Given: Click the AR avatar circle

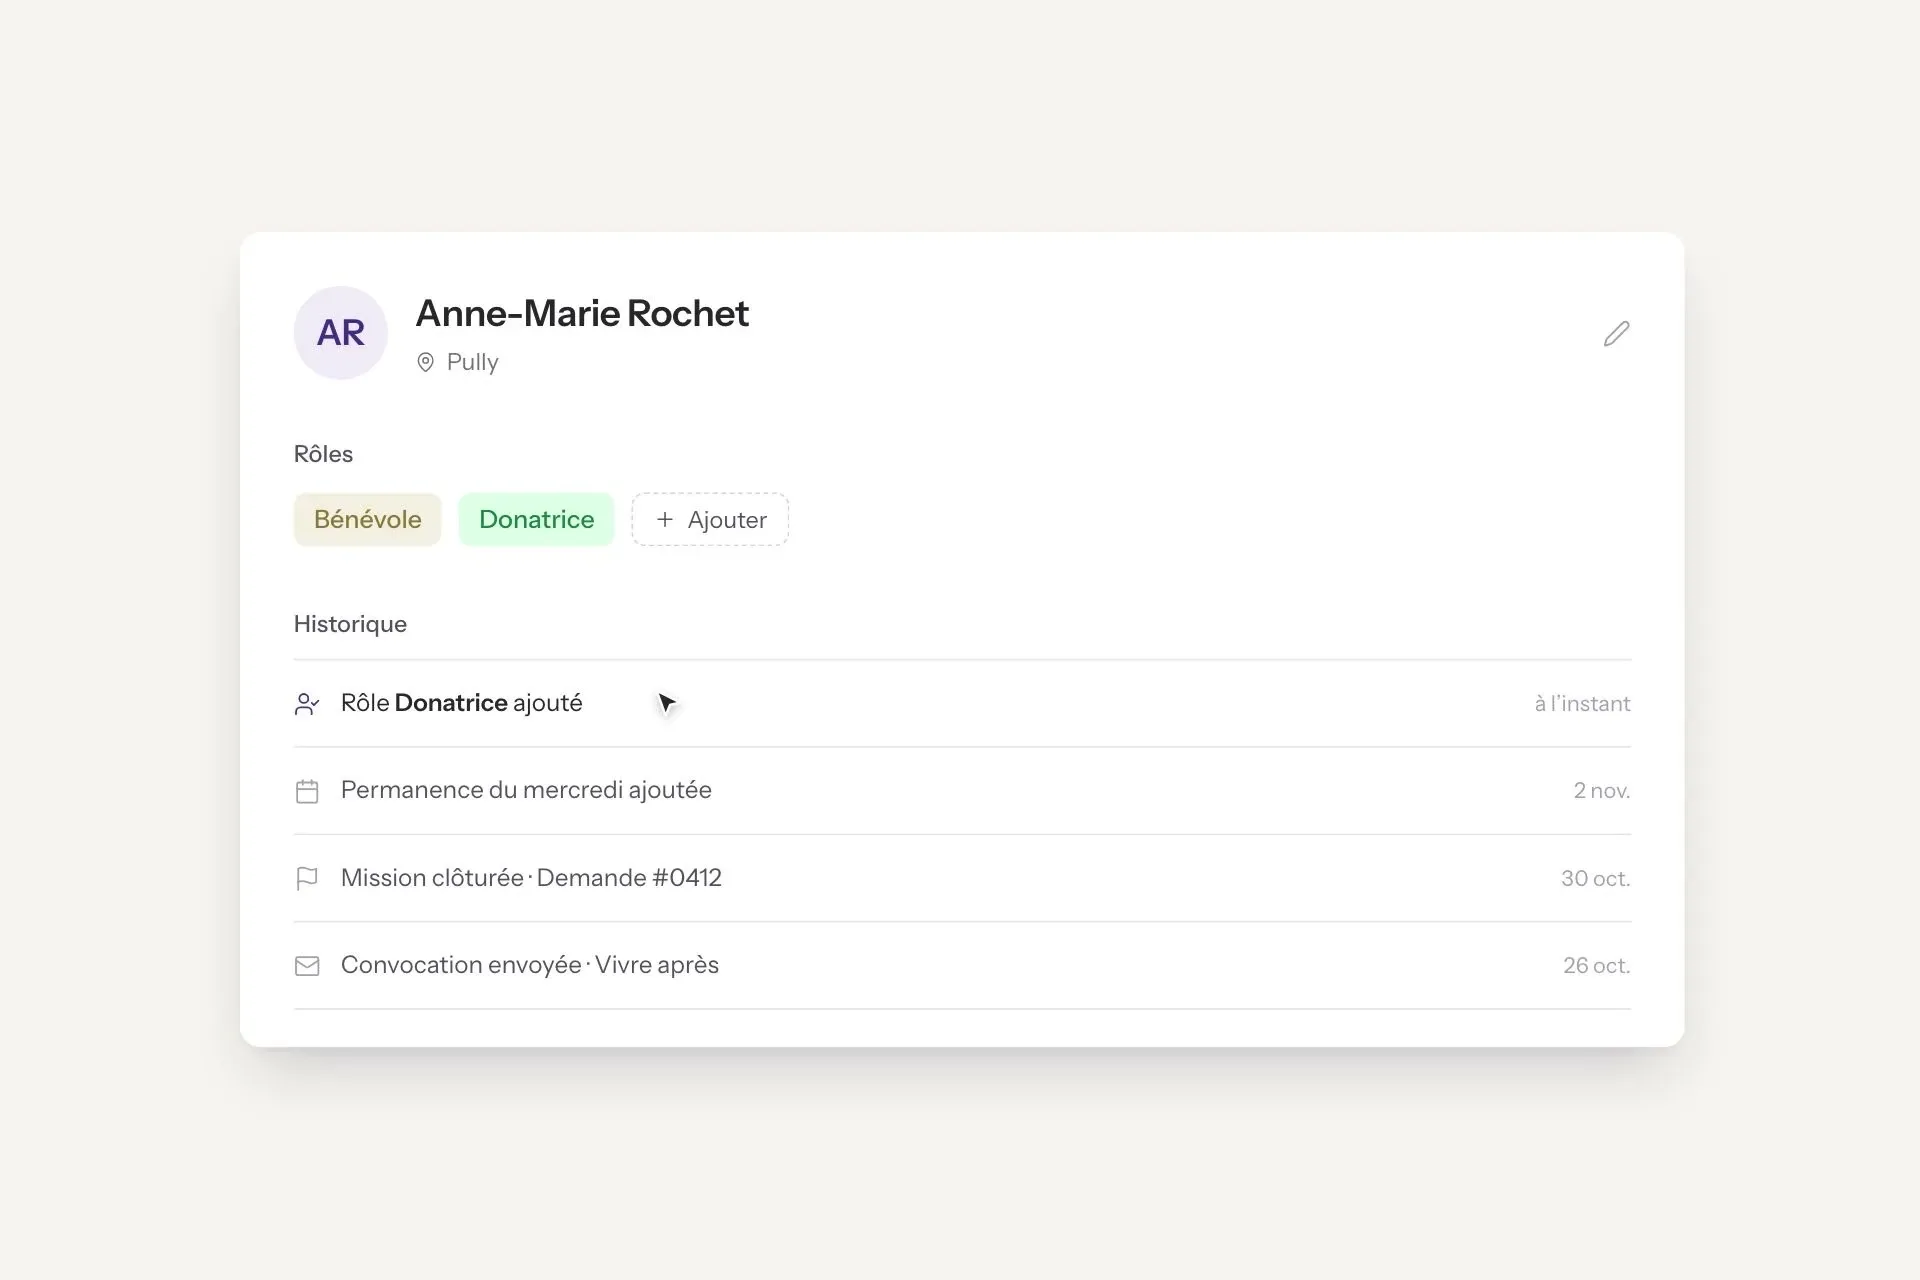Looking at the screenshot, I should [341, 333].
